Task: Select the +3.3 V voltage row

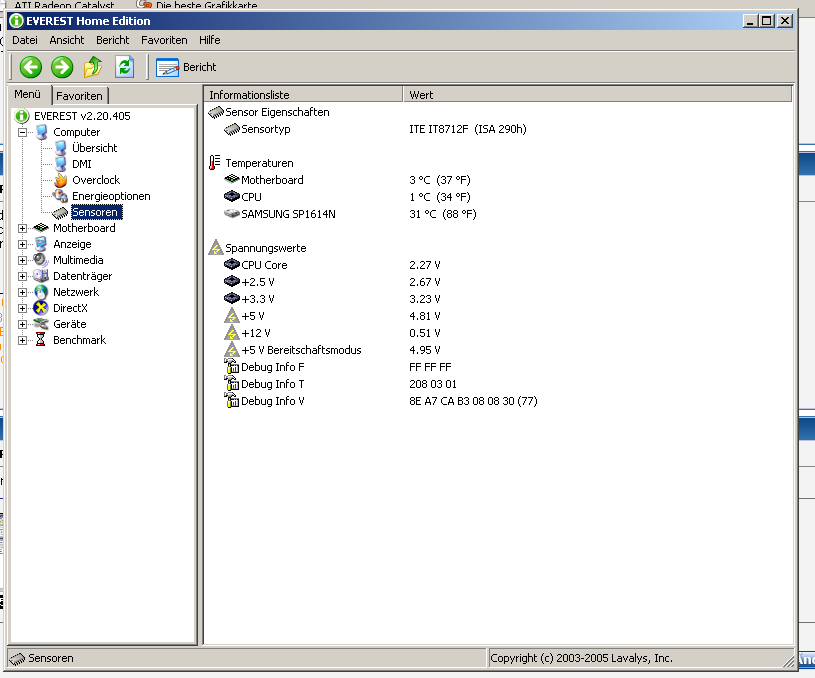Action: pyautogui.click(x=498, y=299)
